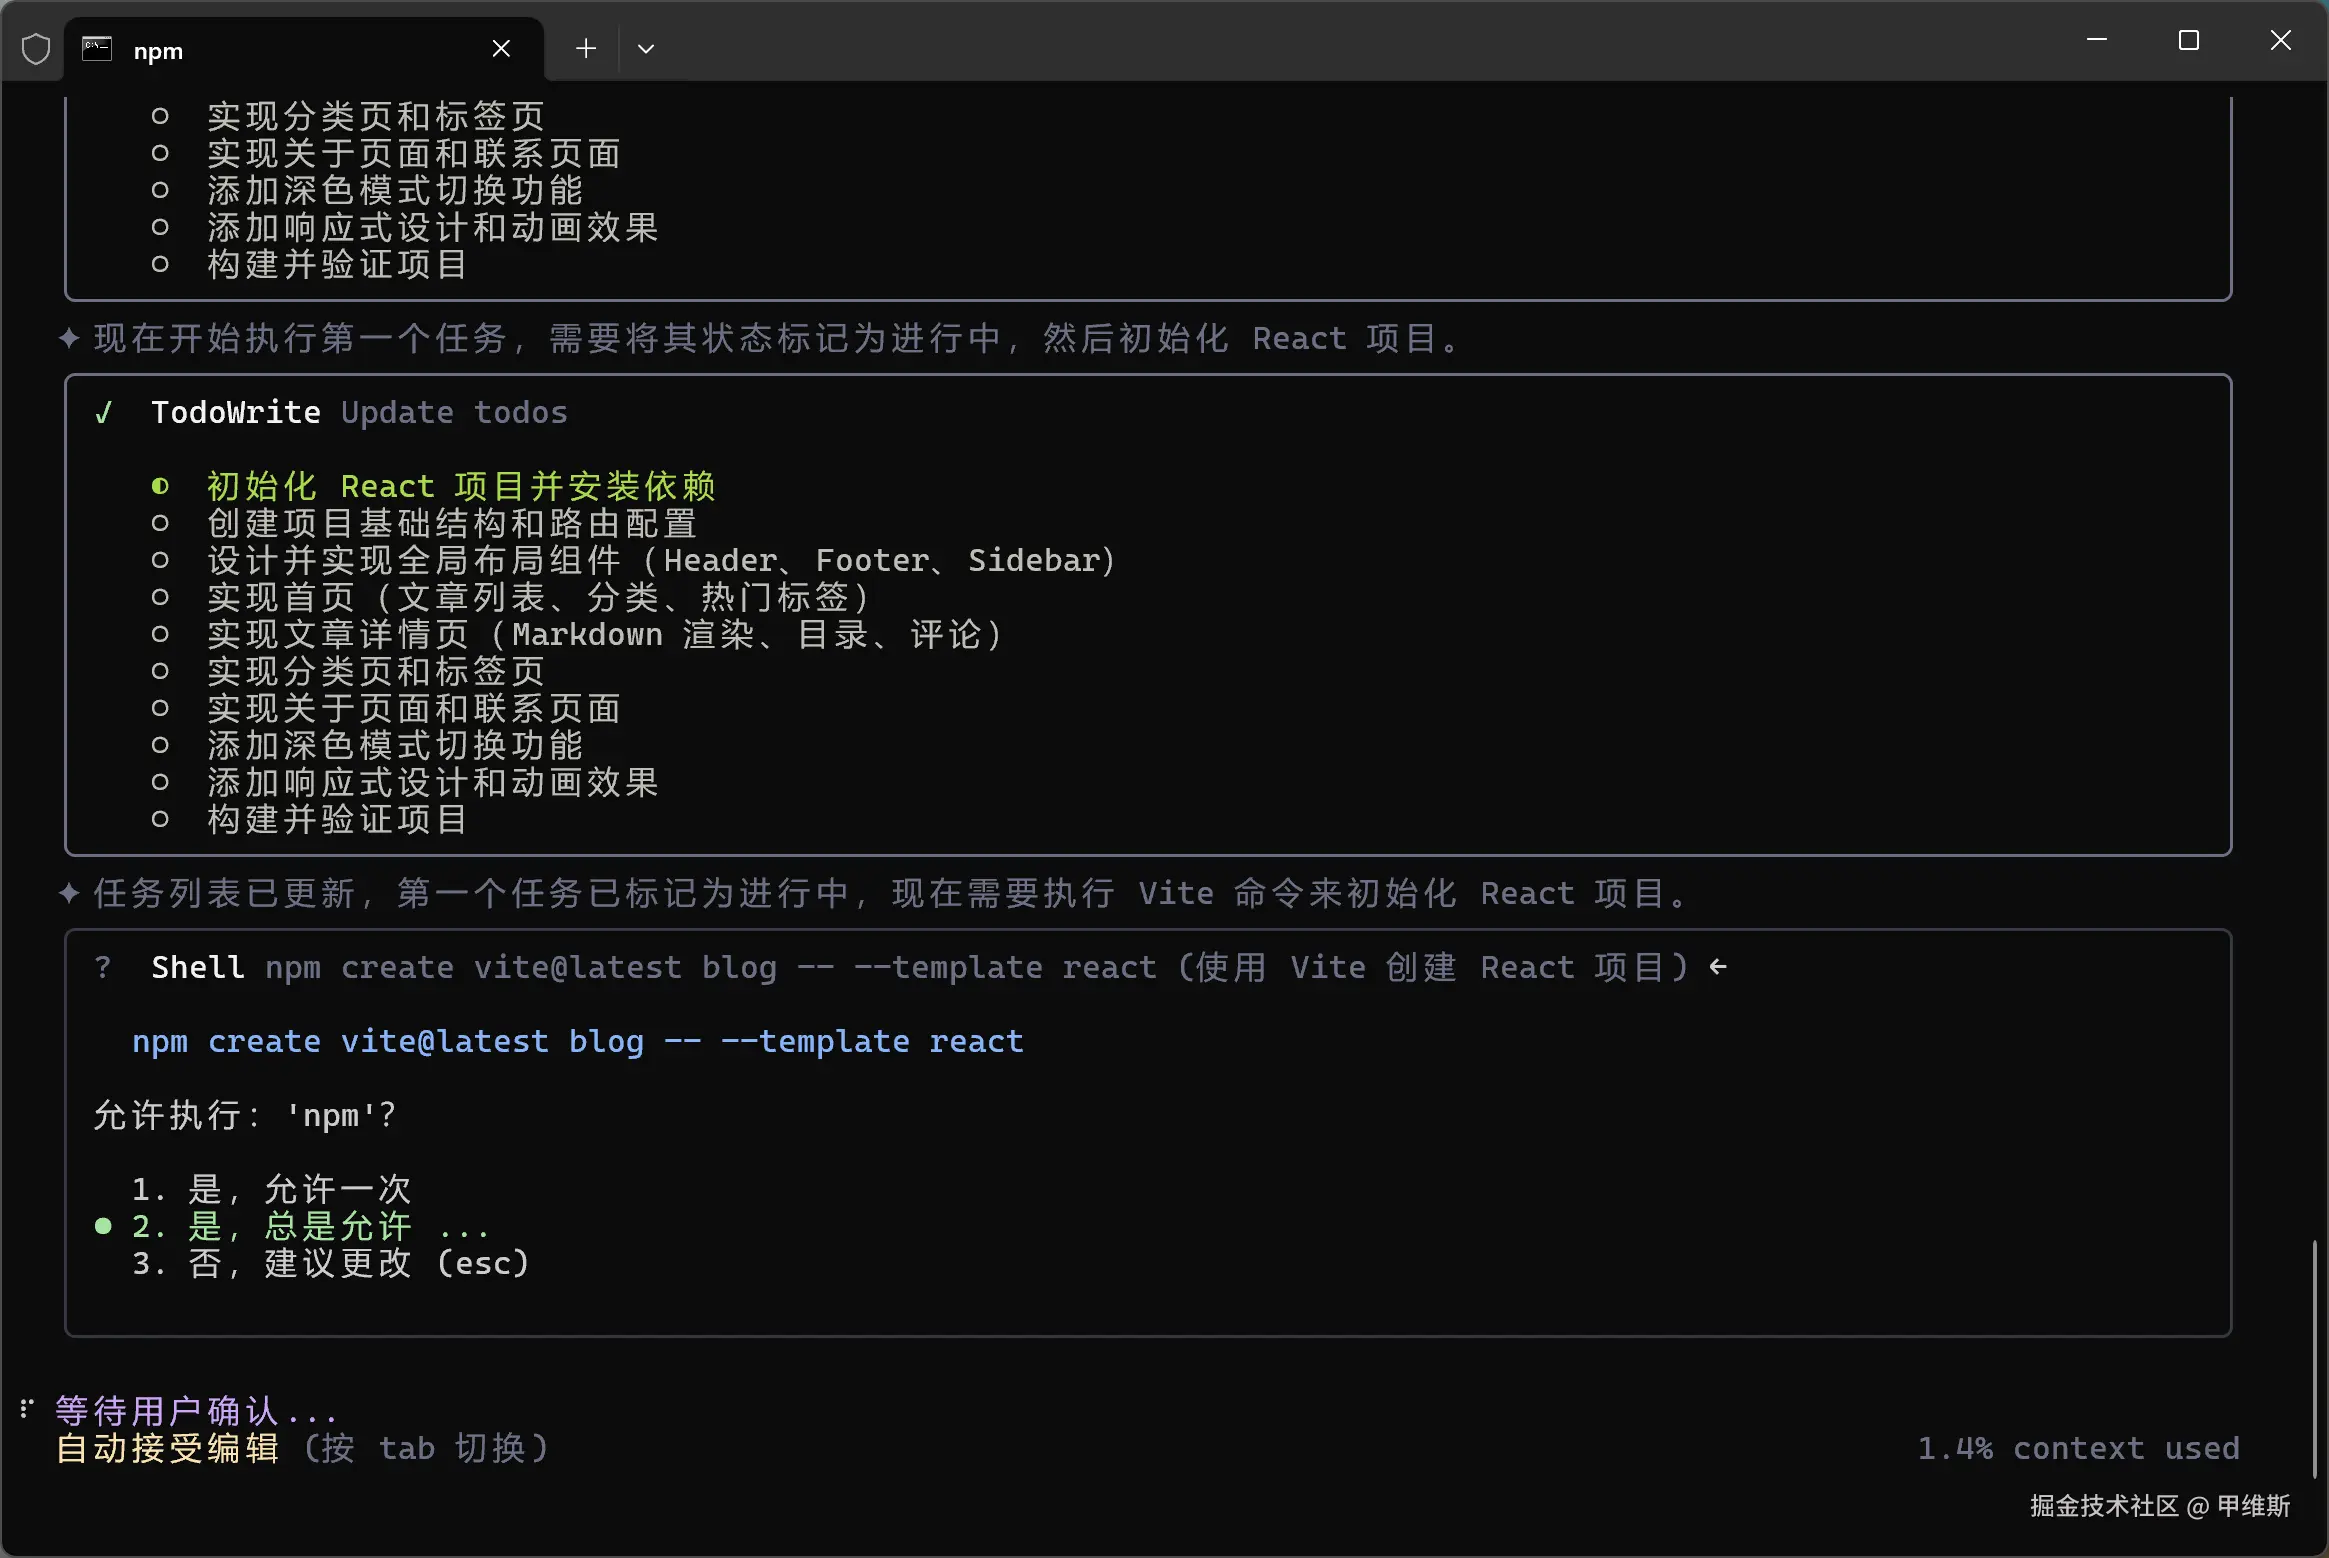Click the question mark icon beside Shell
This screenshot has height=1558, width=2329.
click(x=103, y=967)
